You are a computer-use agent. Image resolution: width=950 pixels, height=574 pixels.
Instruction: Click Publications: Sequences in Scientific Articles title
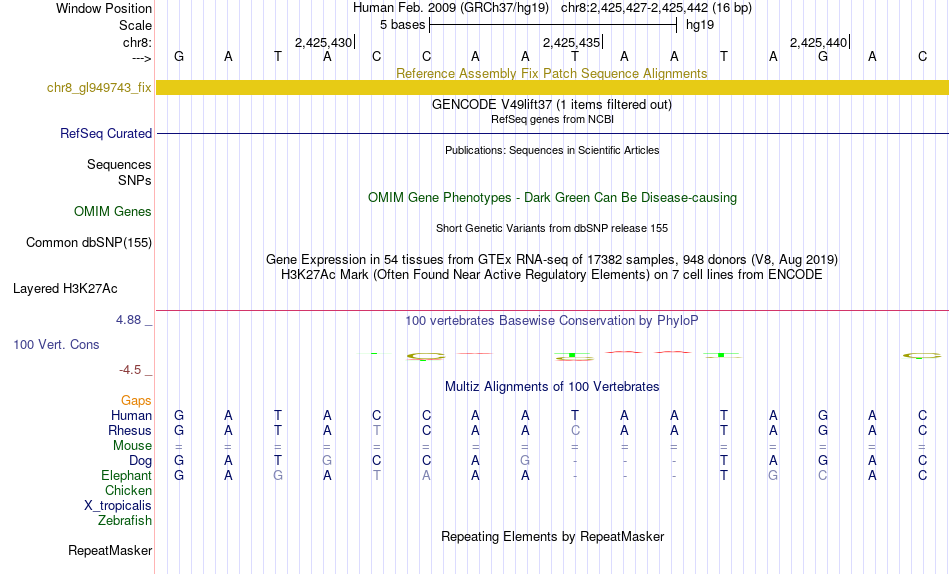[x=552, y=150]
